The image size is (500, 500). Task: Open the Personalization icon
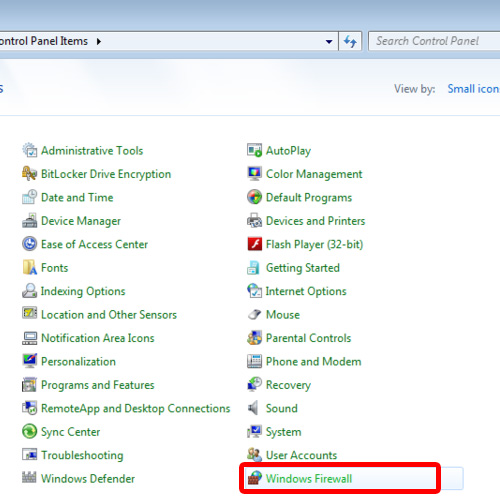(x=29, y=361)
